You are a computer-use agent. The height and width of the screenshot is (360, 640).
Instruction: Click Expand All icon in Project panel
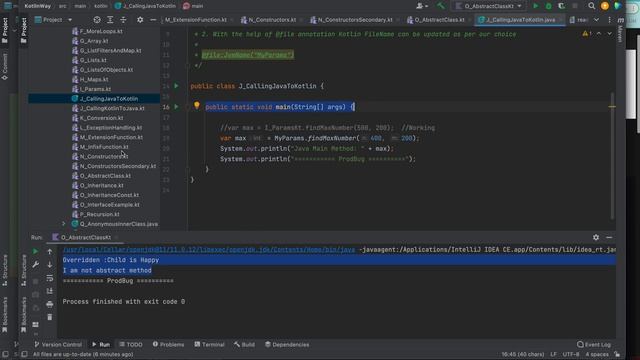[x=110, y=20]
